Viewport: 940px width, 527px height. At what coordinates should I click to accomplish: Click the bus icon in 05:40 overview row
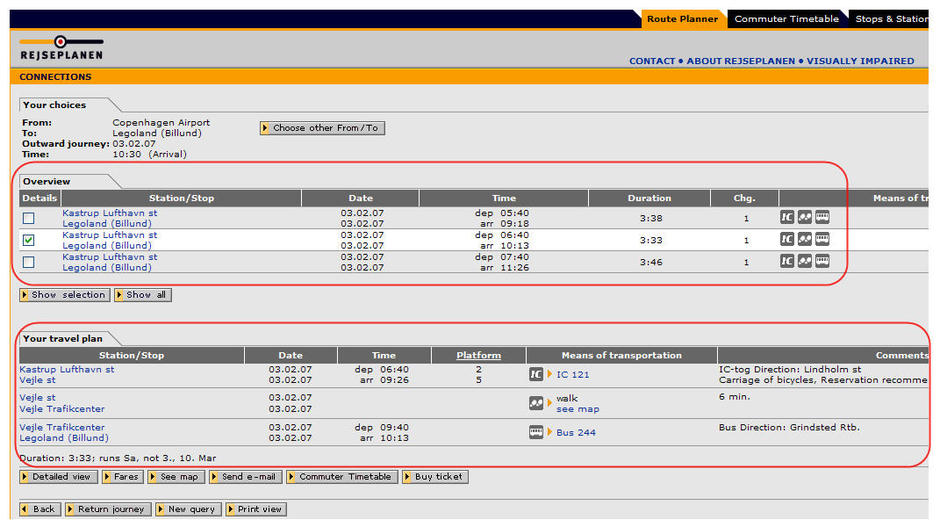[822, 217]
